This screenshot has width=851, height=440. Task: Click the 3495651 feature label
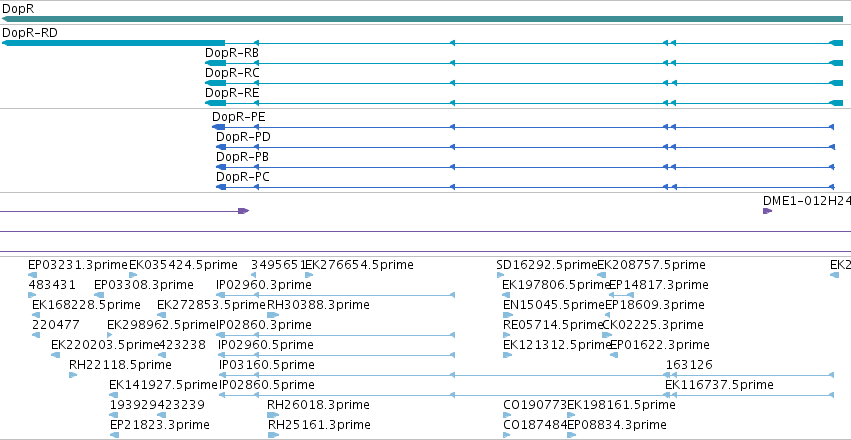click(x=278, y=265)
